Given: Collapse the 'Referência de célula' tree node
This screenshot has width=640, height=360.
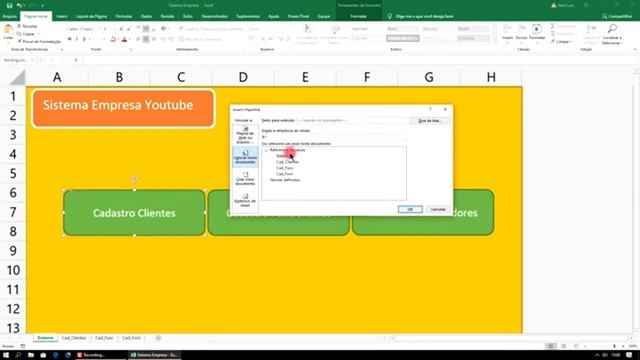Looking at the screenshot, I should [267, 150].
